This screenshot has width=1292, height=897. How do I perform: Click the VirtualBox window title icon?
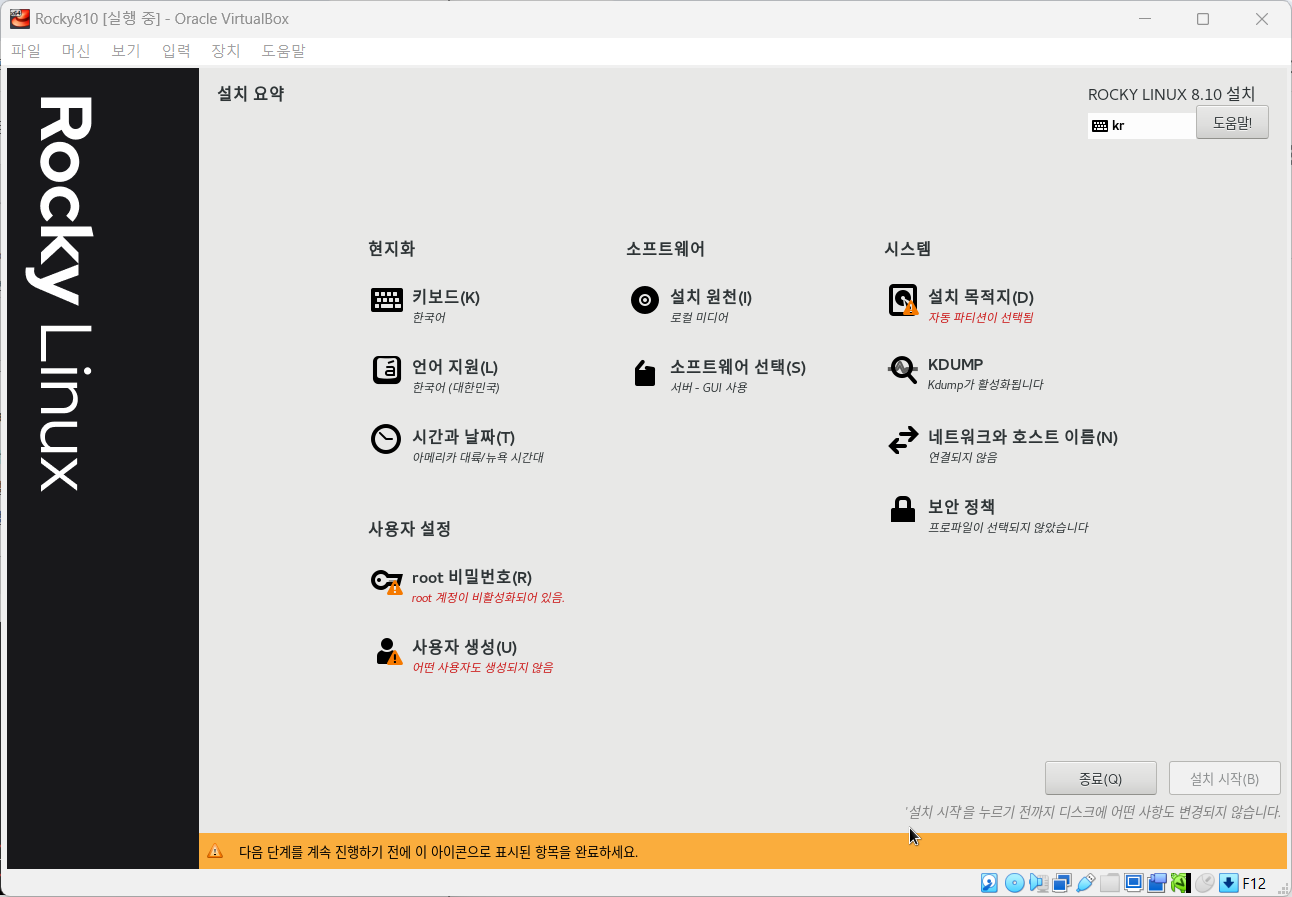pos(19,18)
